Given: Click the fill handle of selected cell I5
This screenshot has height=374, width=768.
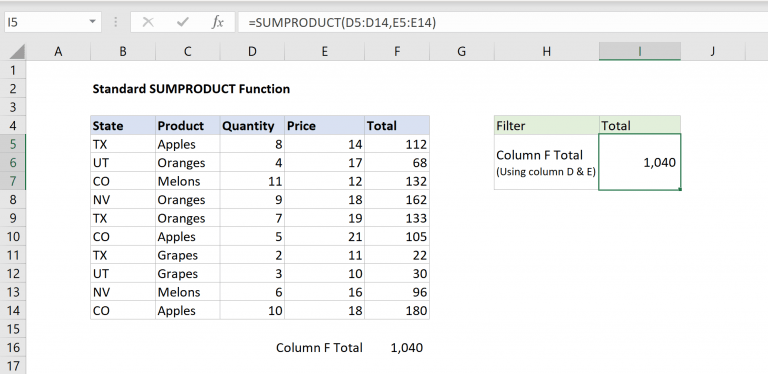Looking at the screenshot, I should pos(680,189).
